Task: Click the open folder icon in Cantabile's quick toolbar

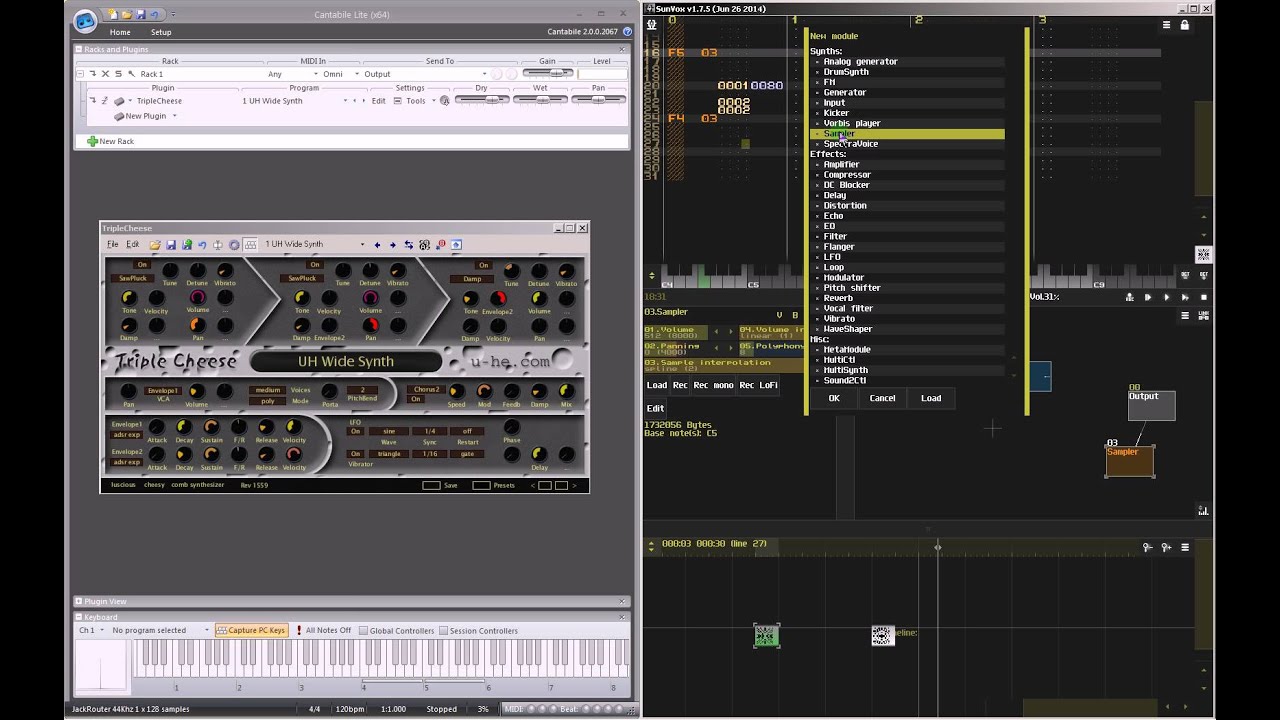Action: tap(127, 15)
